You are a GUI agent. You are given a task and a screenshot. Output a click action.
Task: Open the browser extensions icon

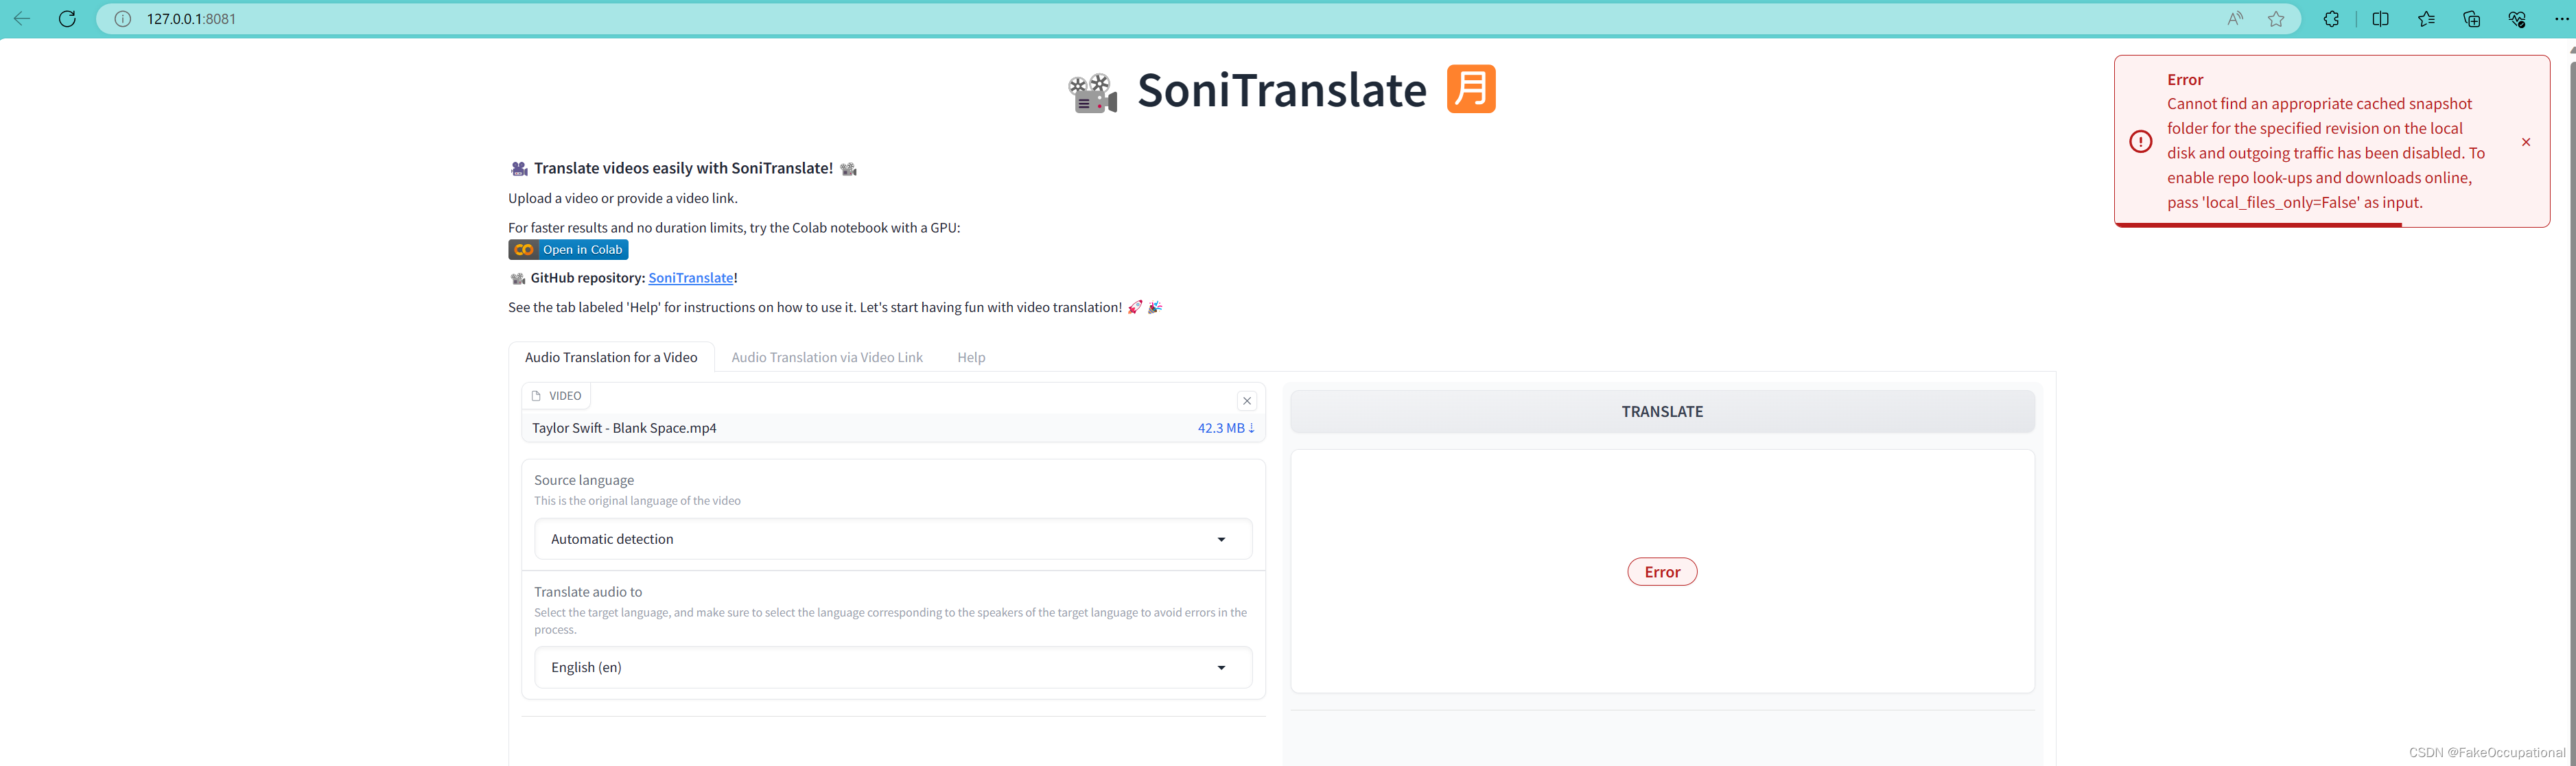pos(2331,19)
